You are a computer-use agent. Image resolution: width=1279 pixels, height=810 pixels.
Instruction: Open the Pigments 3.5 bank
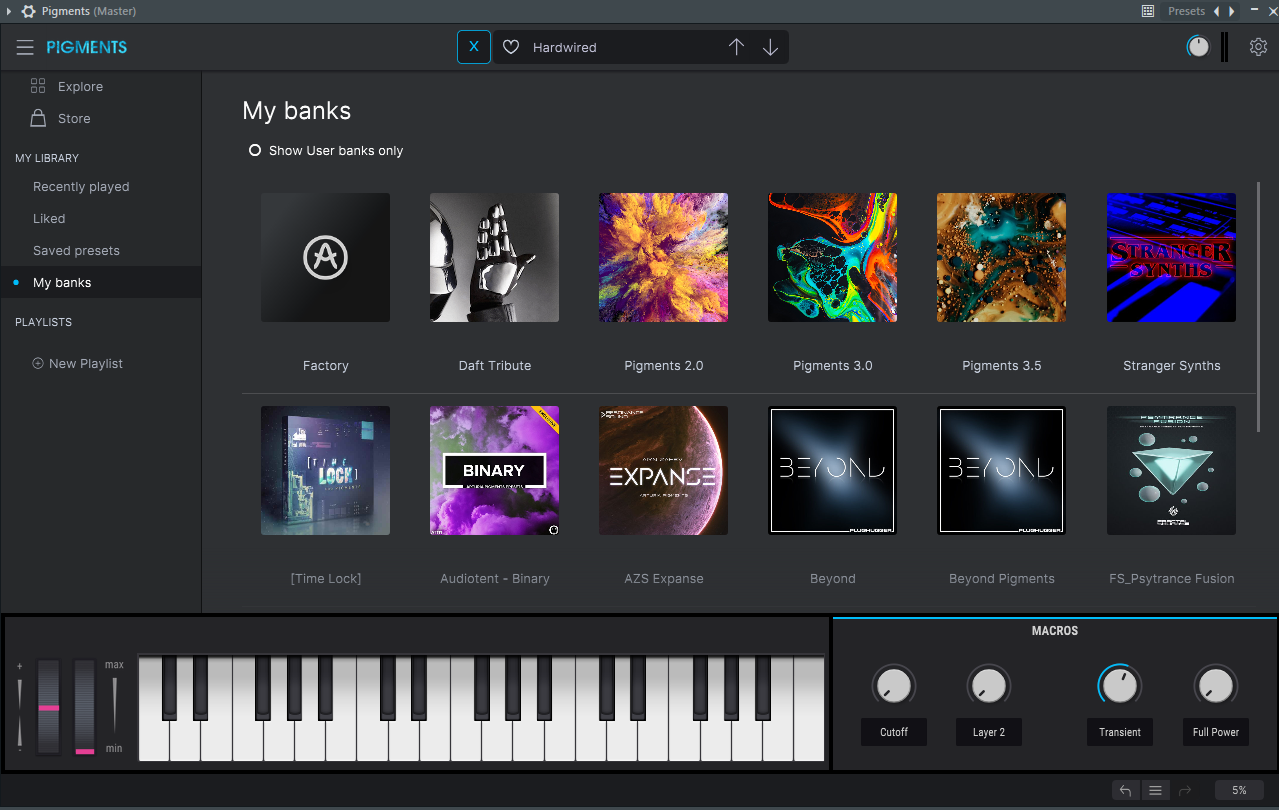[1002, 258]
